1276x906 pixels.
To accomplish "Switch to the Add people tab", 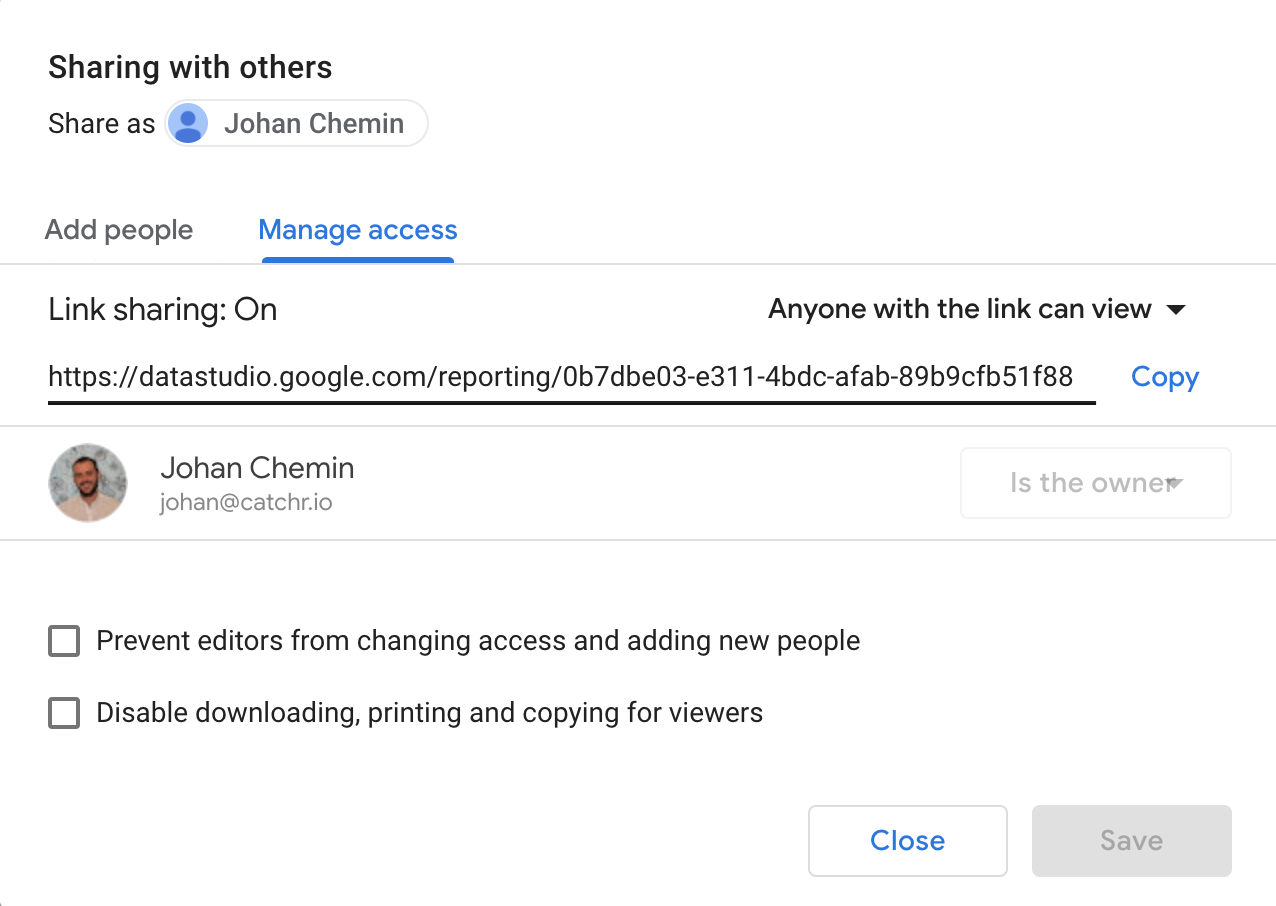I will pyautogui.click(x=118, y=230).
